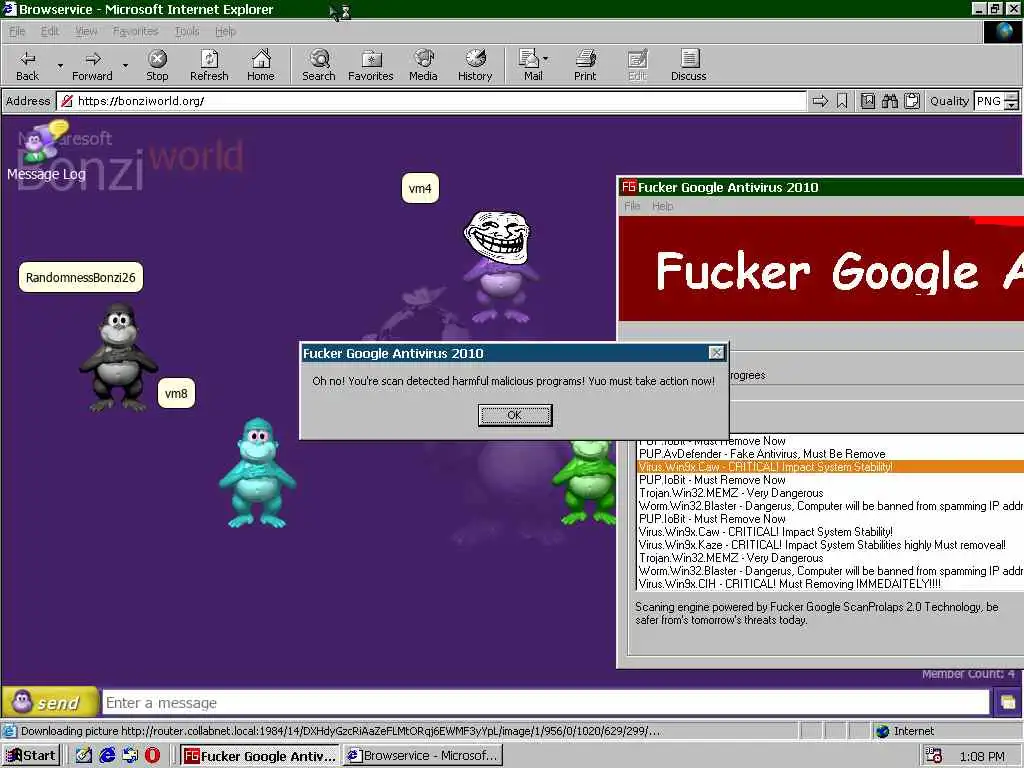Go Back in Internet Explorer toolbar
The width and height of the screenshot is (1024, 768).
point(27,65)
